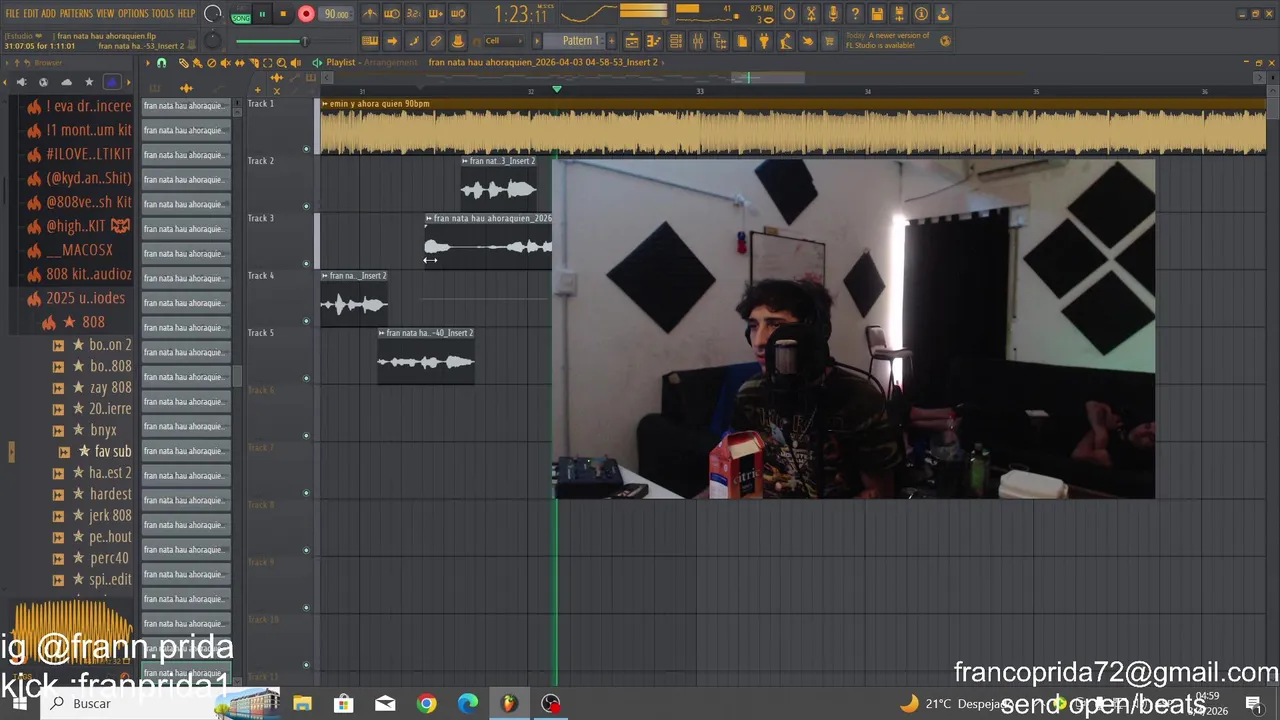This screenshot has height=720, width=1280.
Task: Click the arrow left of Pattern 1
Action: (x=537, y=41)
